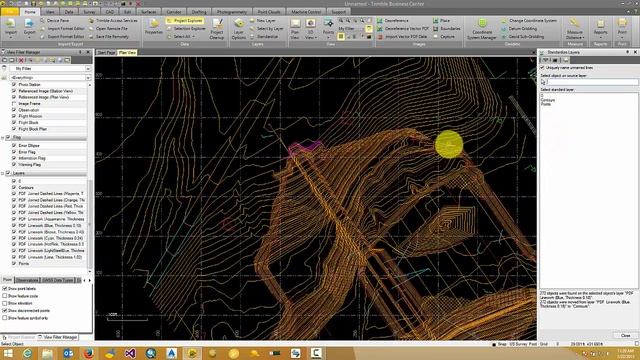Open the Point Clouds ribbon tab
The width and height of the screenshot is (640, 360).
269,12
